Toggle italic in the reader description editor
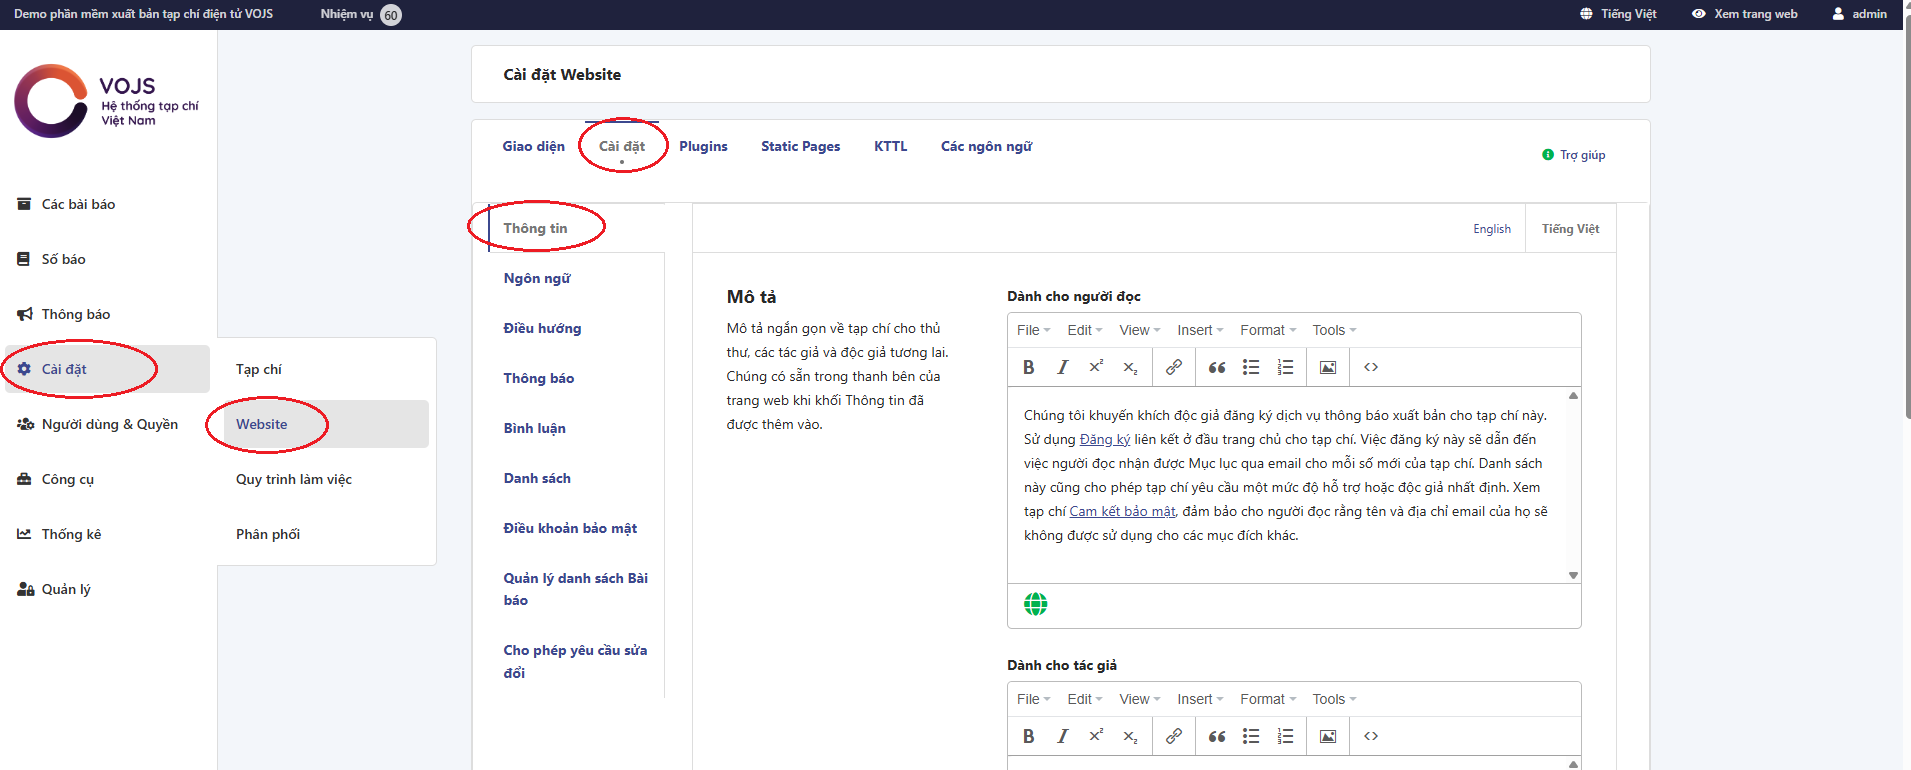Screen dimensions: 1911x770 (1062, 367)
